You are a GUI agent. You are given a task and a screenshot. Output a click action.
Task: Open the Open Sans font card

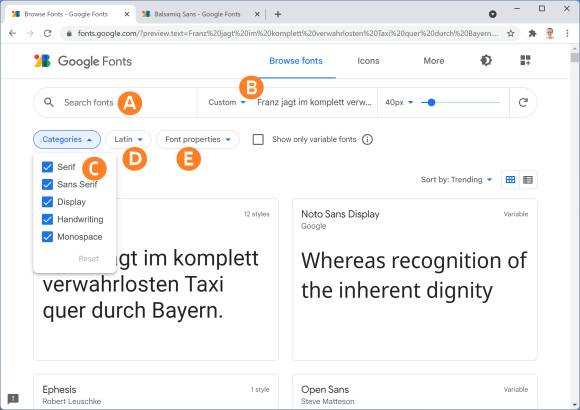coord(415,391)
